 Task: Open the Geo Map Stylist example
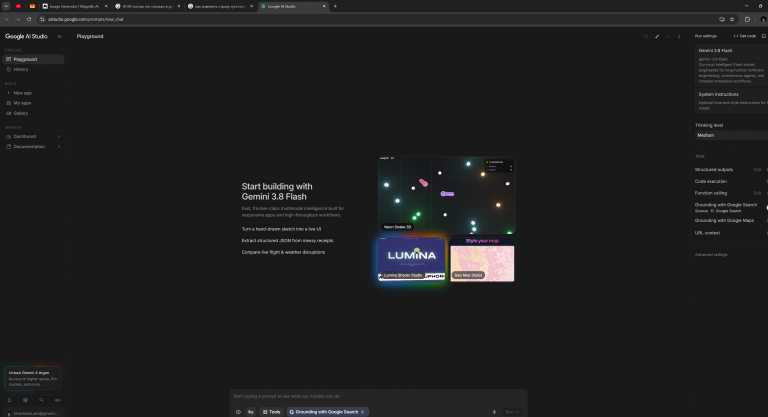coord(482,259)
